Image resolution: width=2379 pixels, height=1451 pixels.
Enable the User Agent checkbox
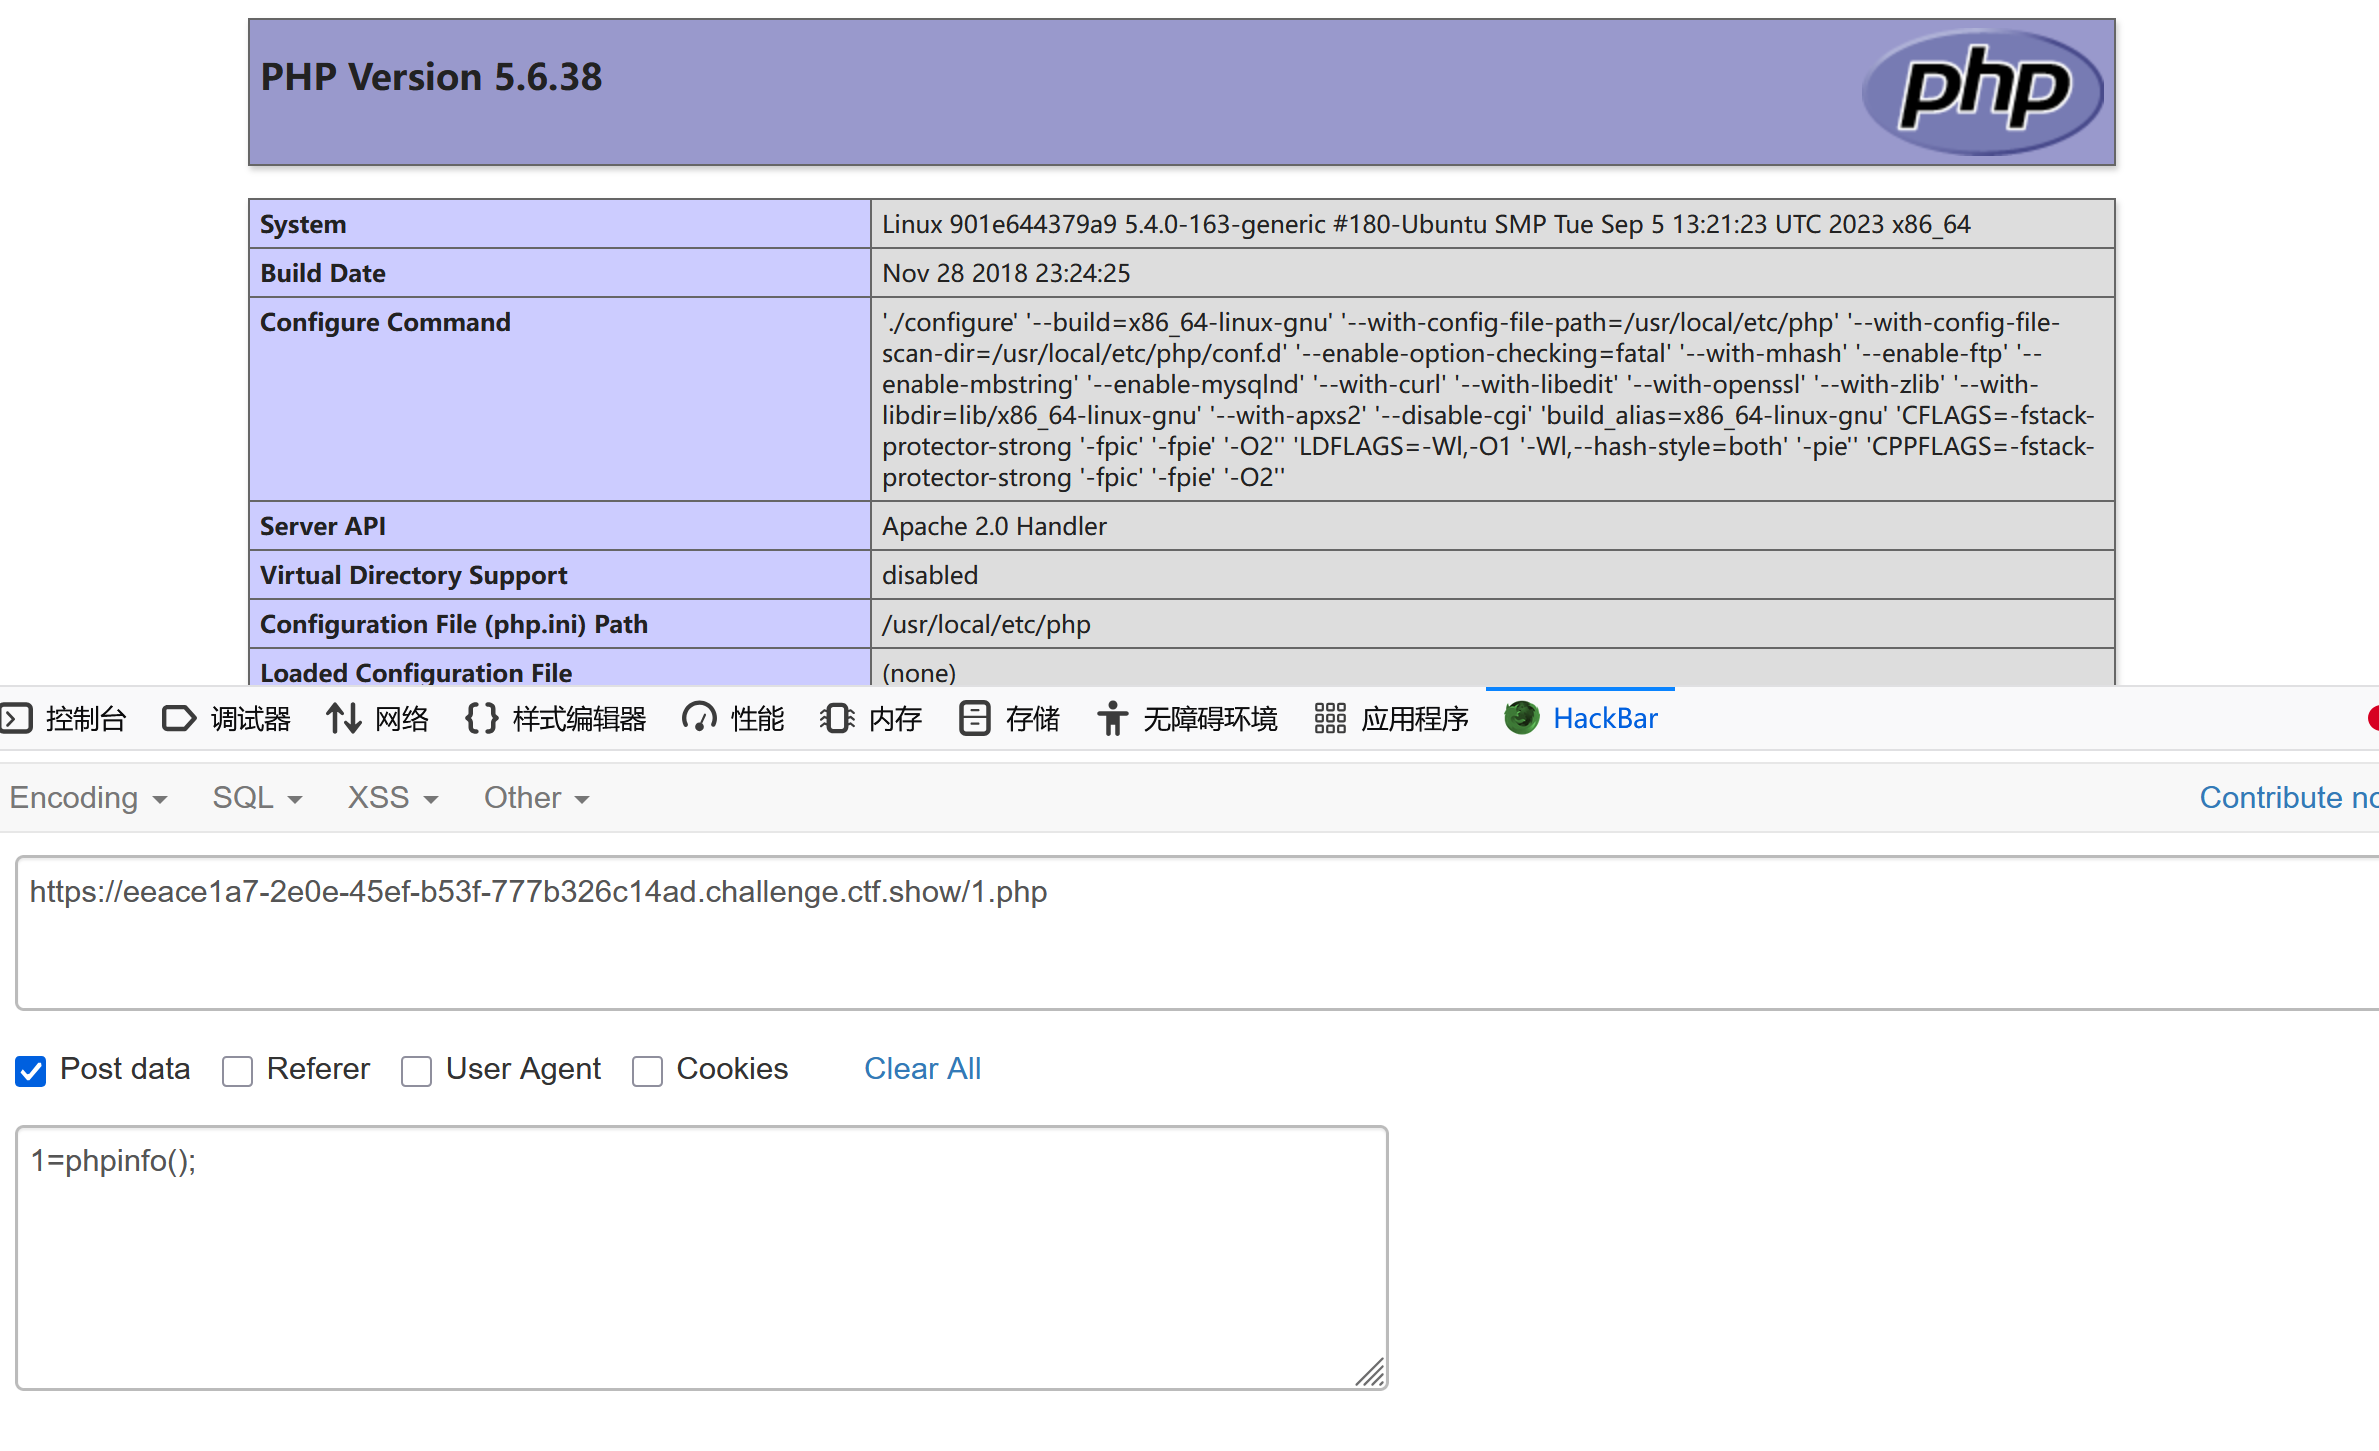(x=416, y=1071)
